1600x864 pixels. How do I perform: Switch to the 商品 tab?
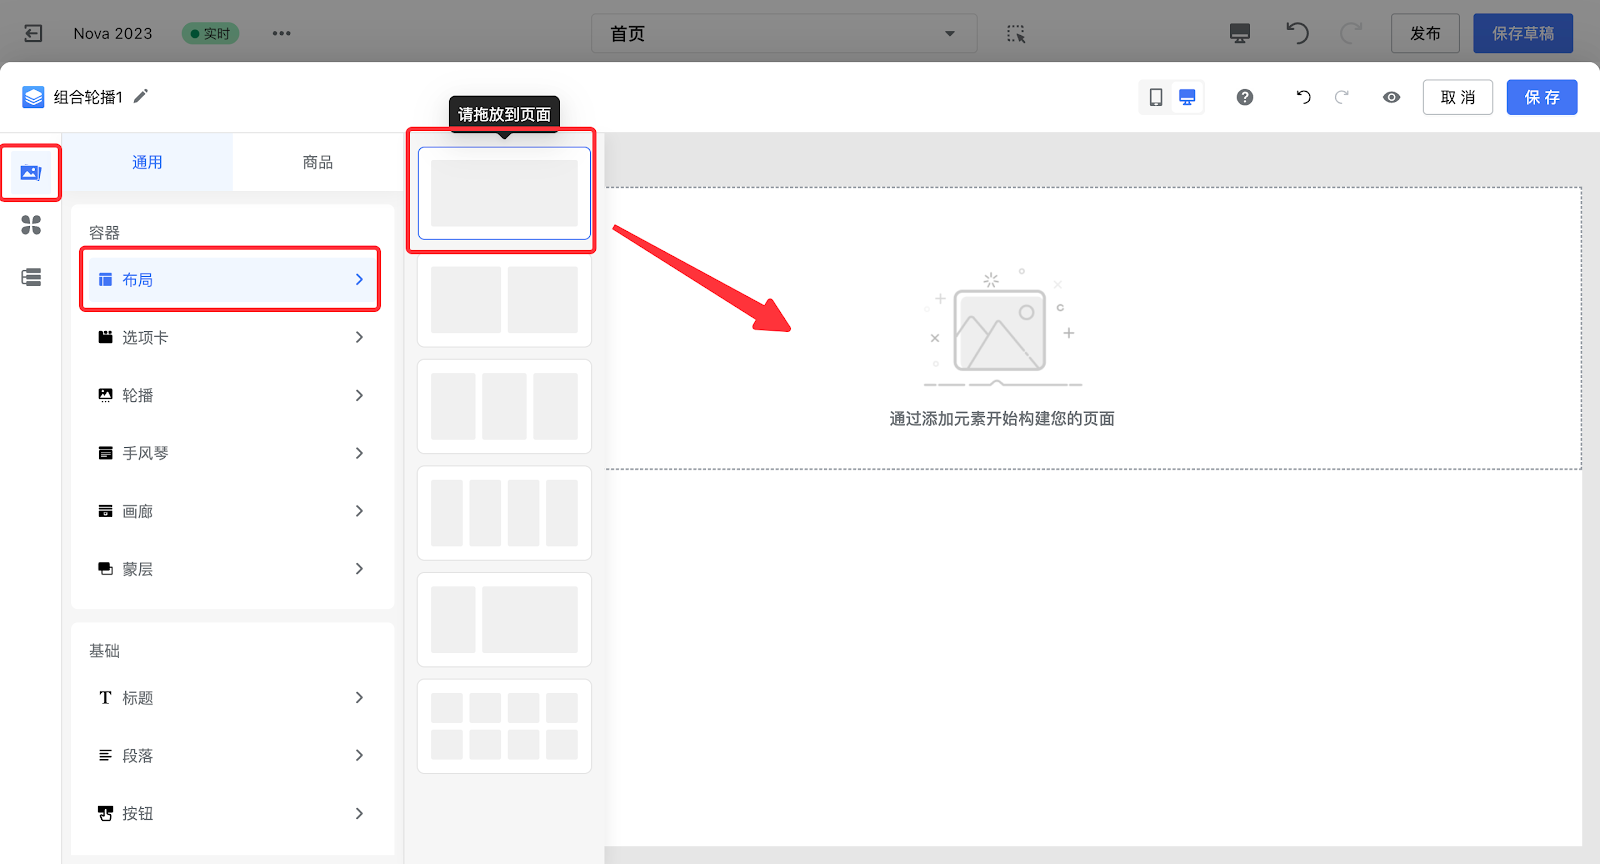317,162
